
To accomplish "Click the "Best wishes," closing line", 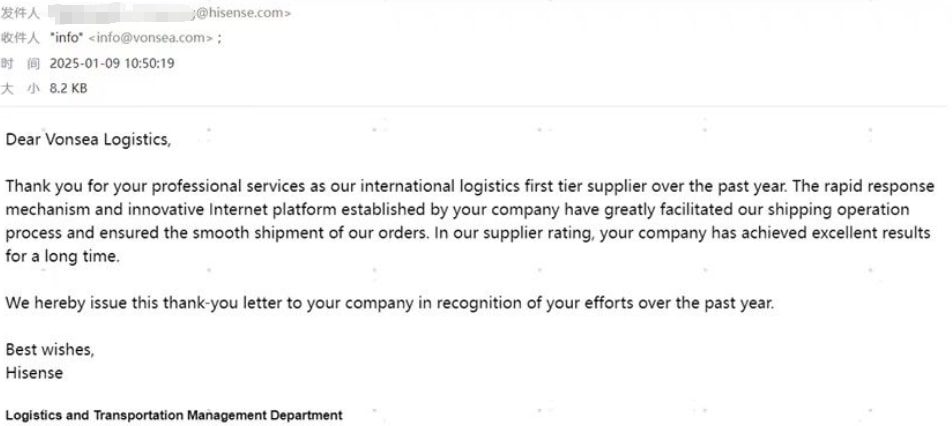I will pos(50,350).
